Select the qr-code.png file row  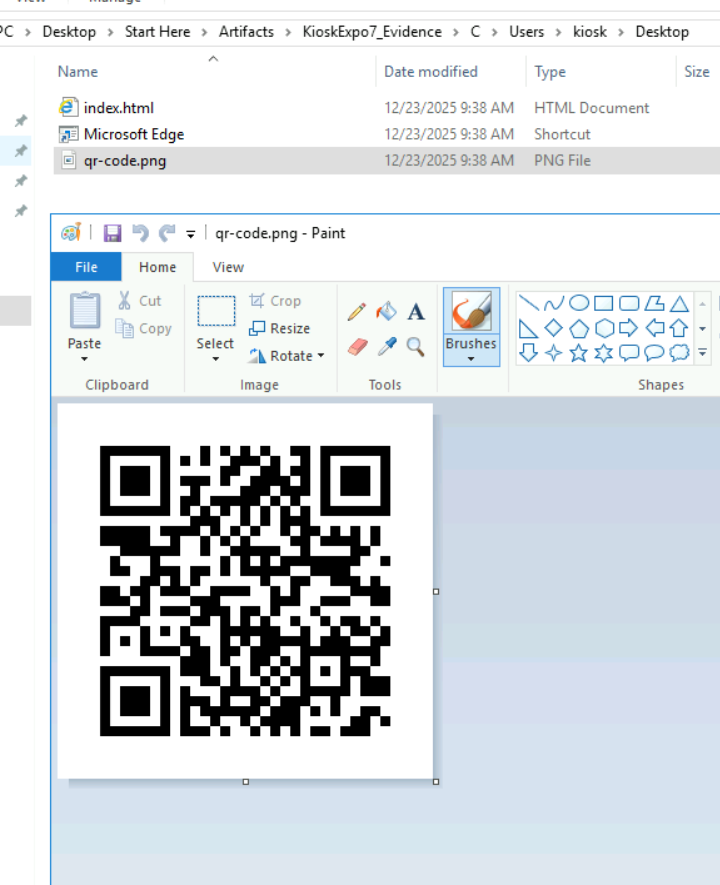[387, 161]
